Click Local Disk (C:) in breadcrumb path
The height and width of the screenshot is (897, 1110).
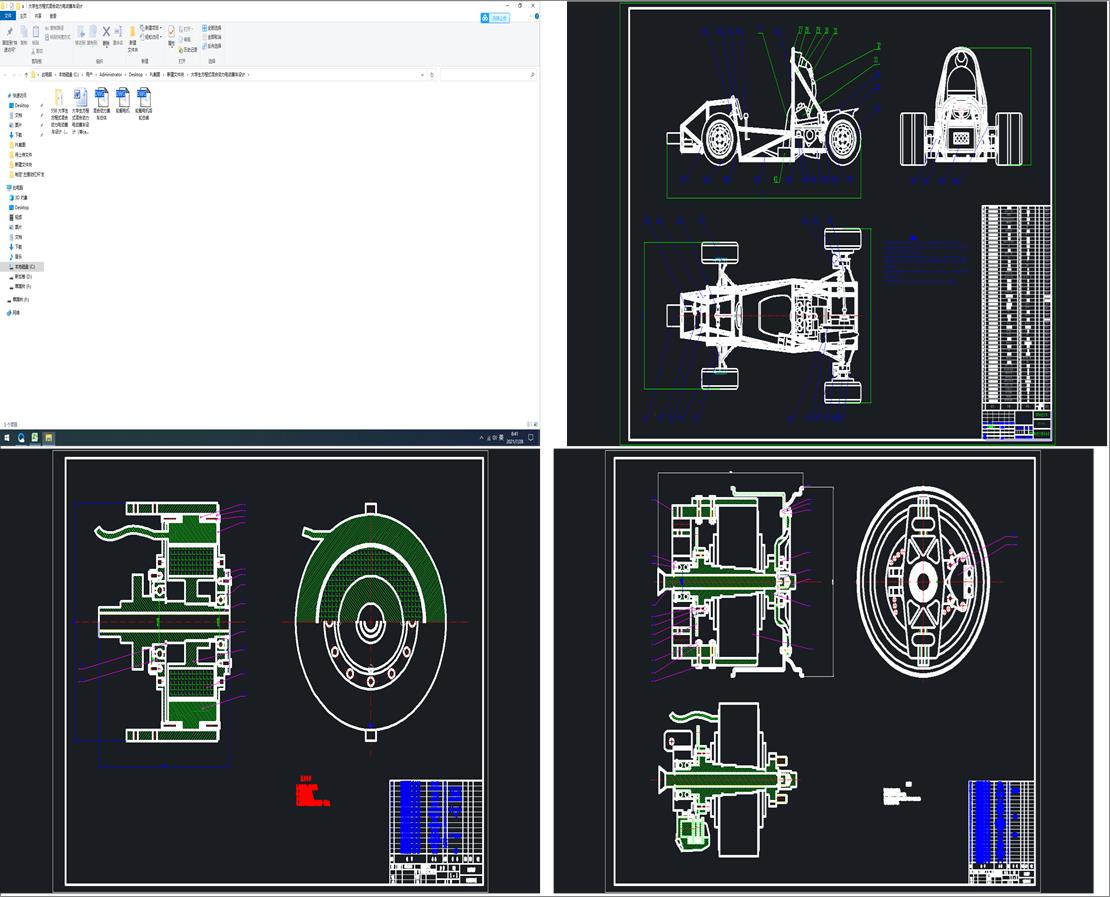click(69, 74)
